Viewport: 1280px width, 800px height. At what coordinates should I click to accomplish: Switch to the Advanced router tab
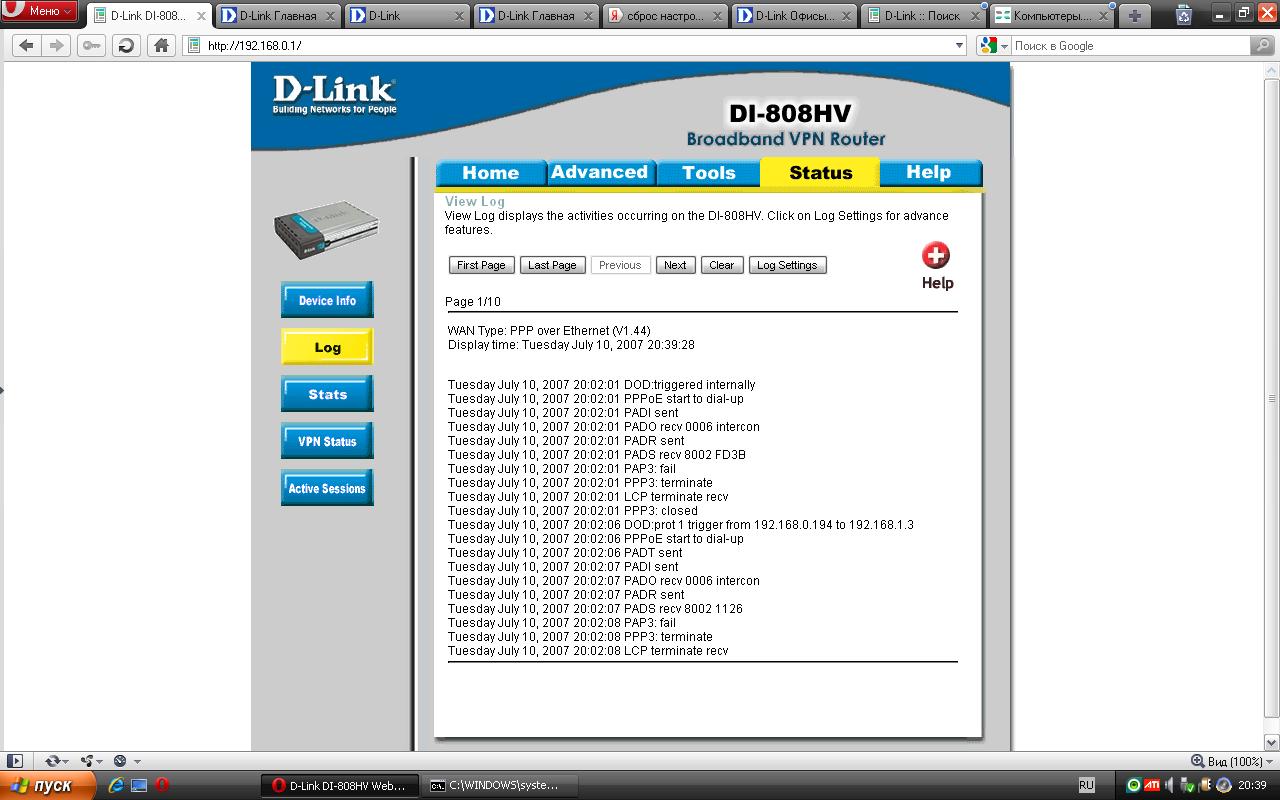(600, 173)
